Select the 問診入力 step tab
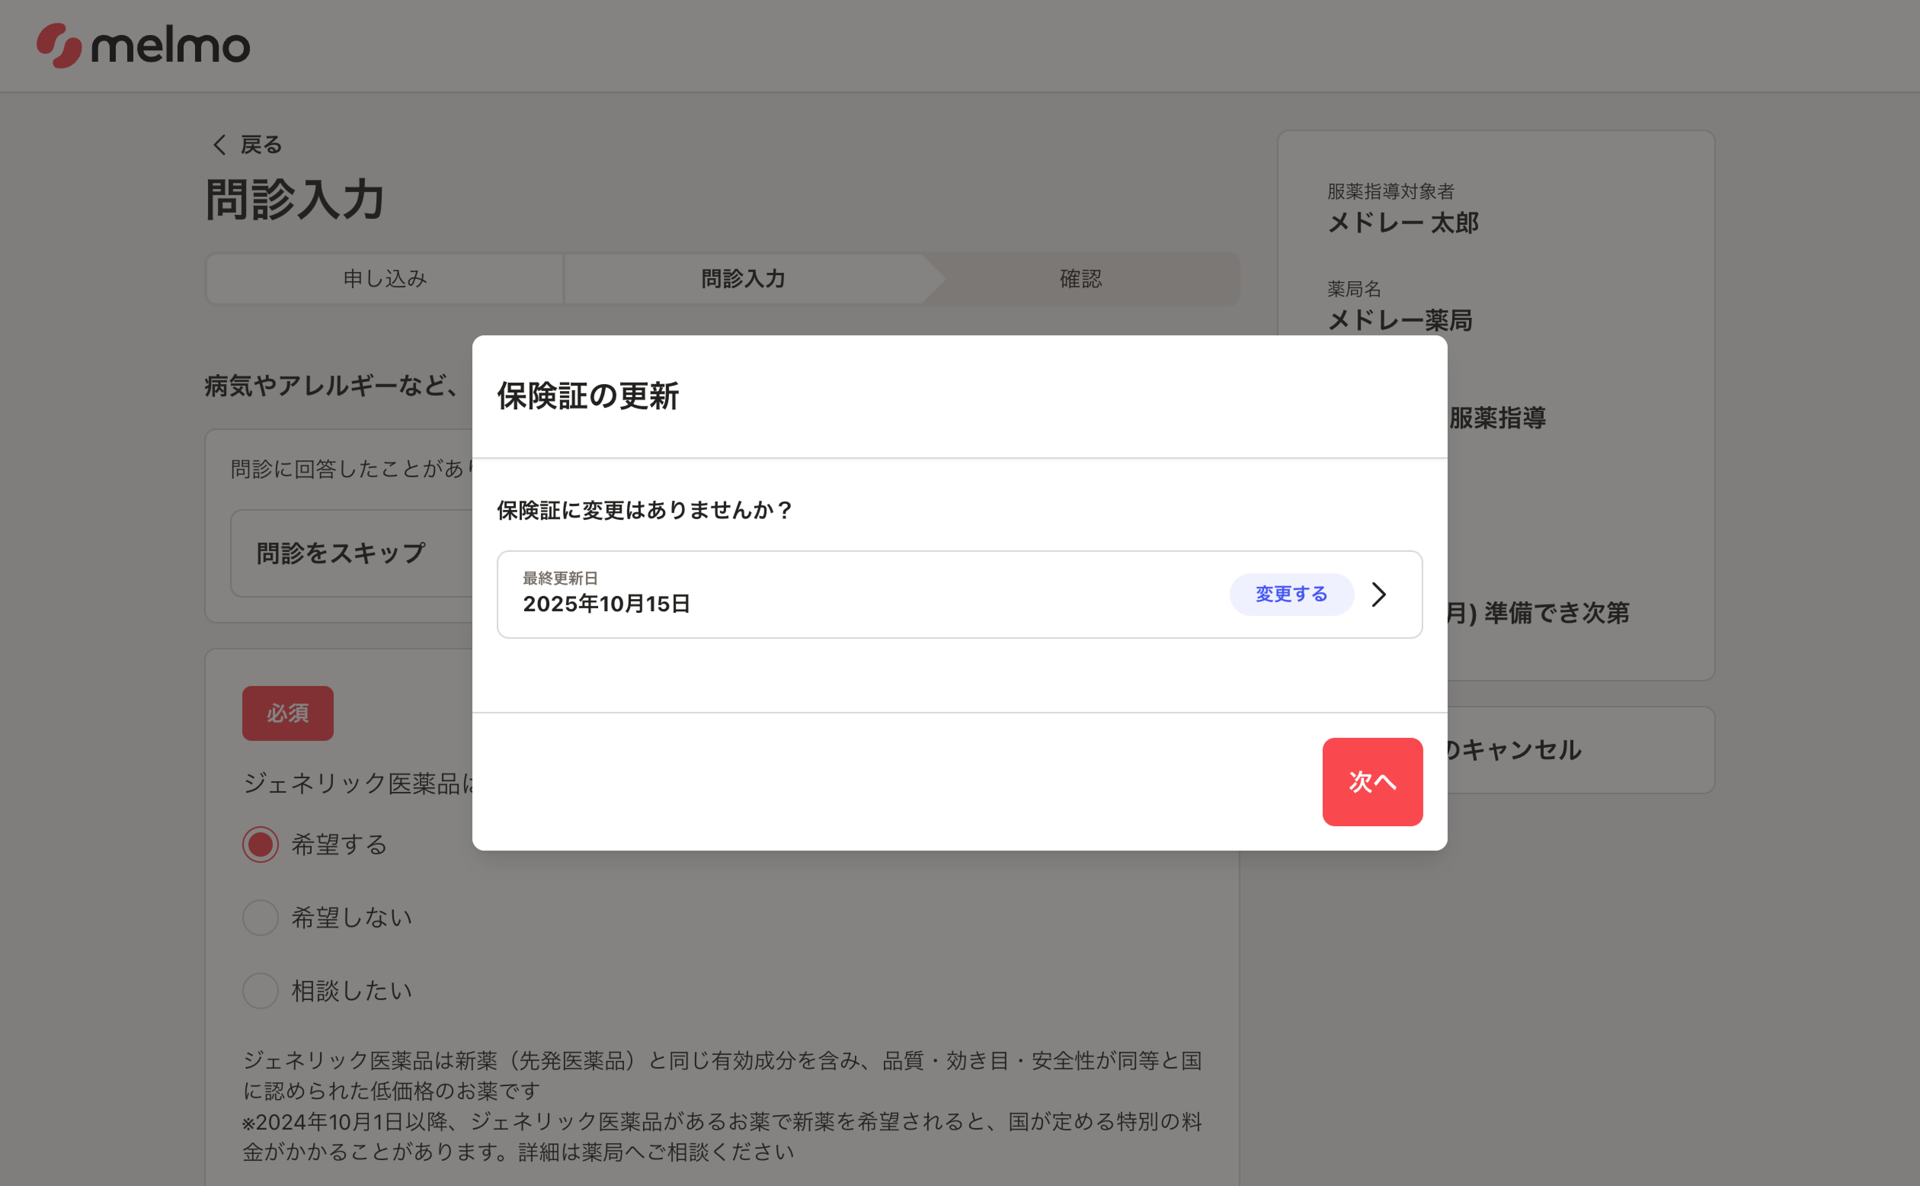The height and width of the screenshot is (1186, 1920). (x=743, y=279)
